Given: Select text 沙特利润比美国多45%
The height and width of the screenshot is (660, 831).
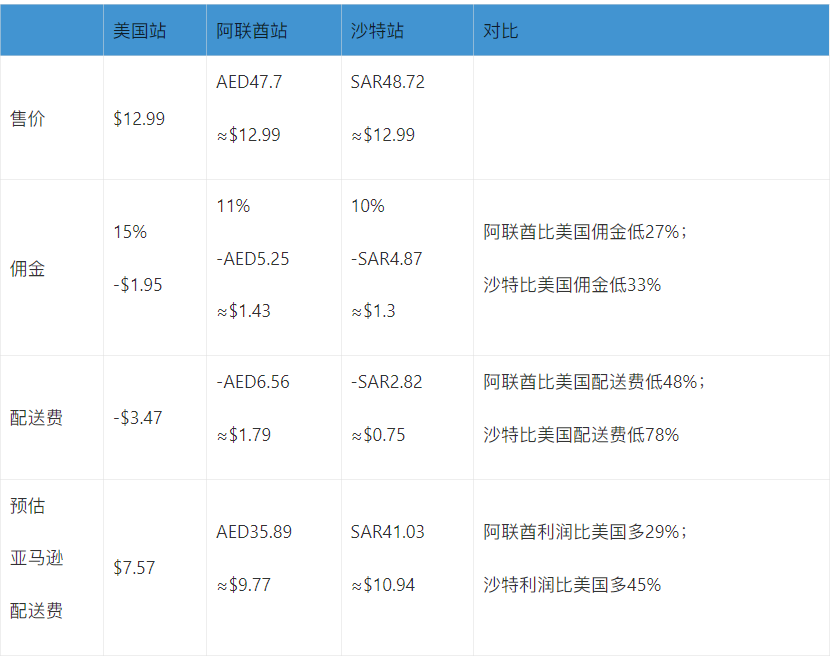Looking at the screenshot, I should coord(572,585).
